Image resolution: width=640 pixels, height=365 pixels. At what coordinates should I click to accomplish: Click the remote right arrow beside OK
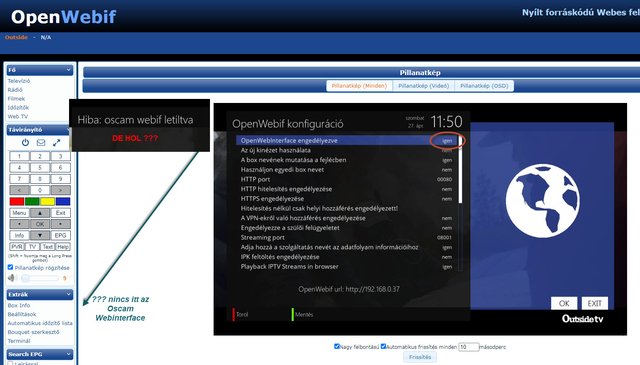point(60,224)
